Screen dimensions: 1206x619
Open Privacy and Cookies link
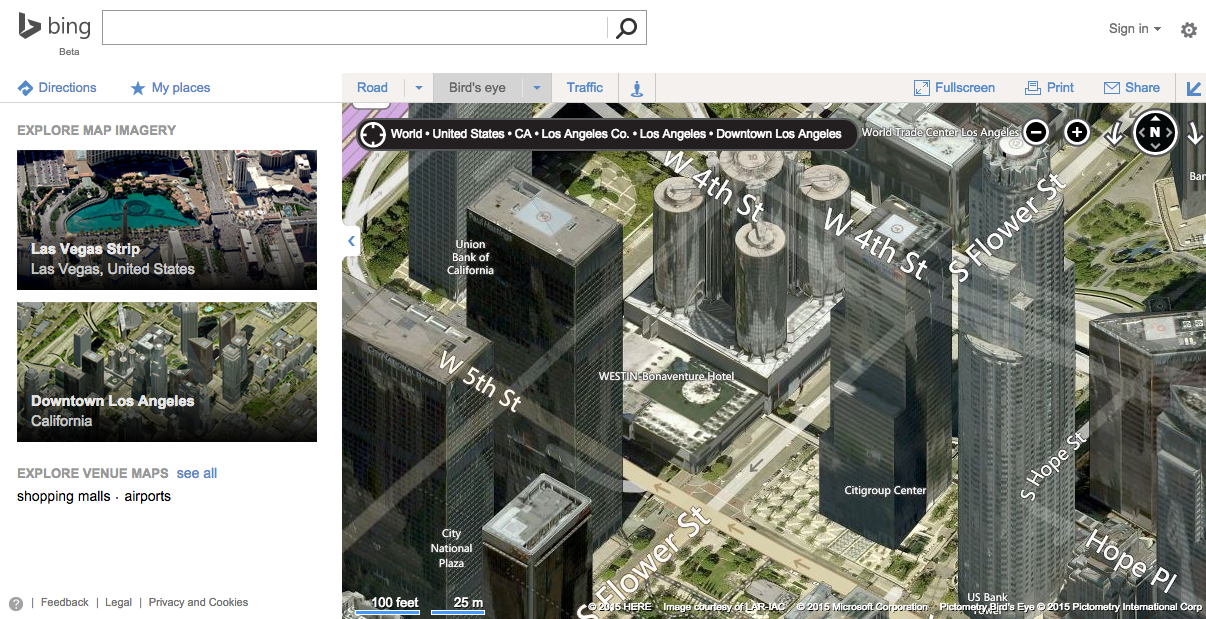pos(198,602)
